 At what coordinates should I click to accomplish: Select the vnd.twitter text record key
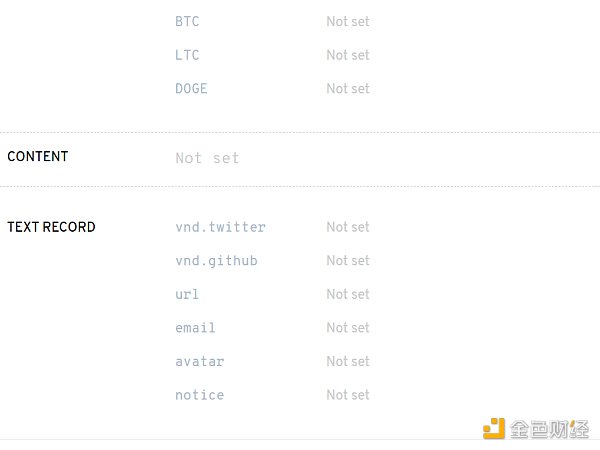click(220, 227)
